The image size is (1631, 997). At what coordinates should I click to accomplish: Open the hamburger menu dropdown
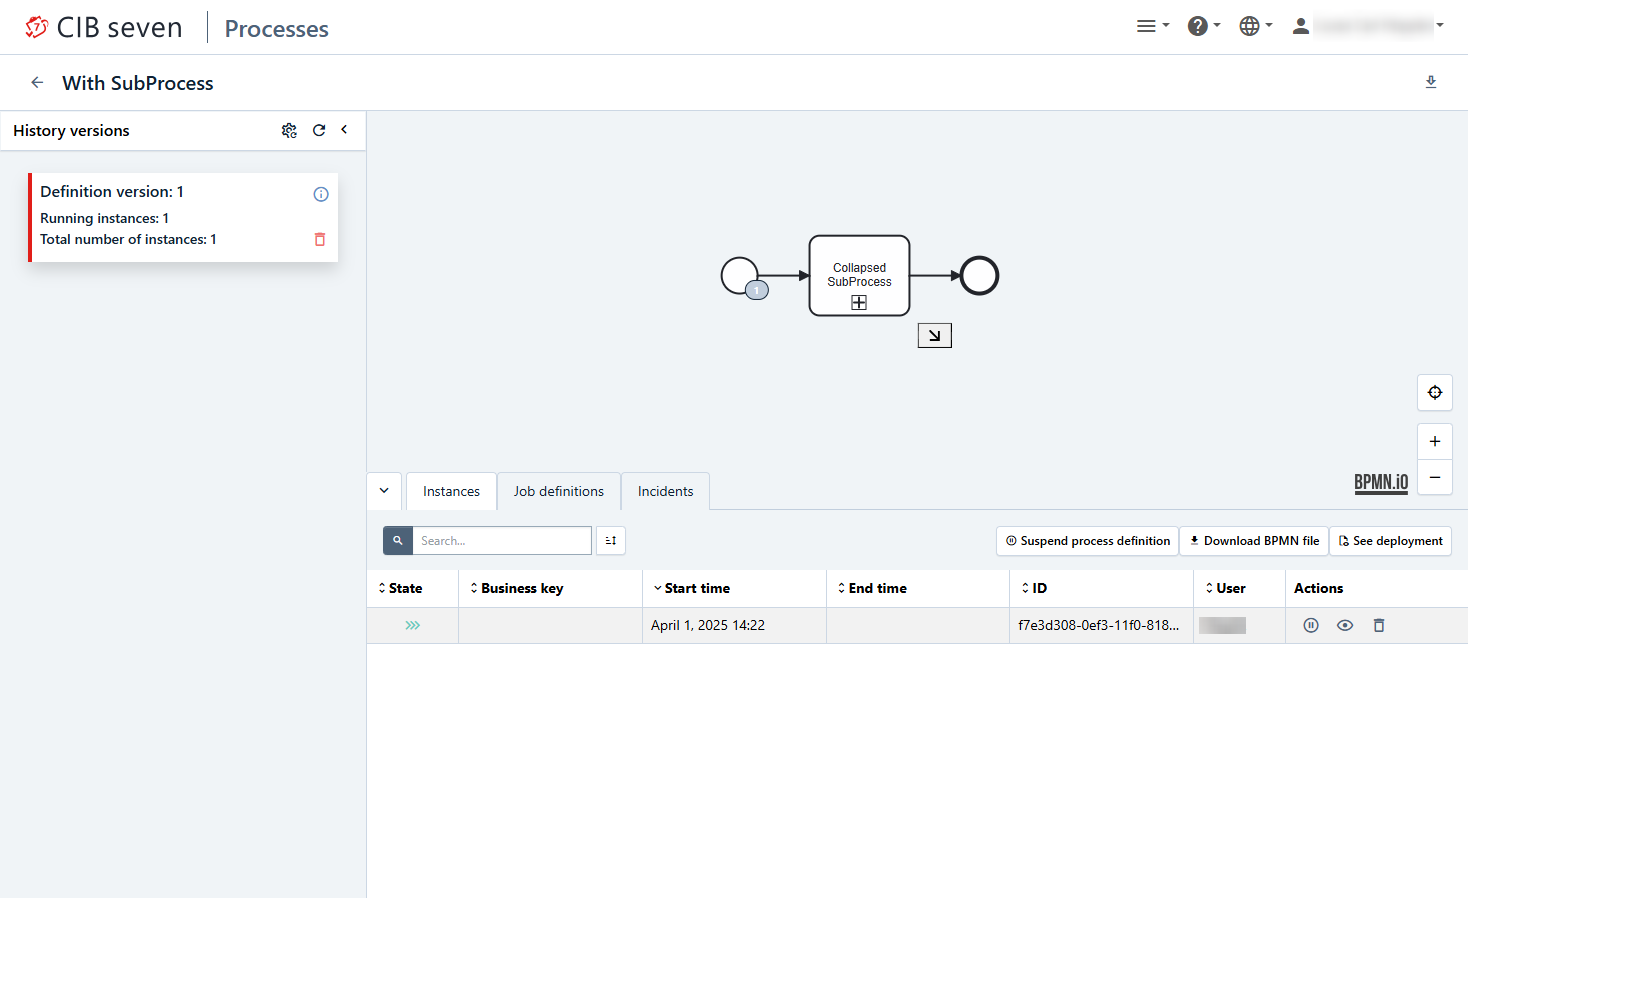click(1152, 26)
